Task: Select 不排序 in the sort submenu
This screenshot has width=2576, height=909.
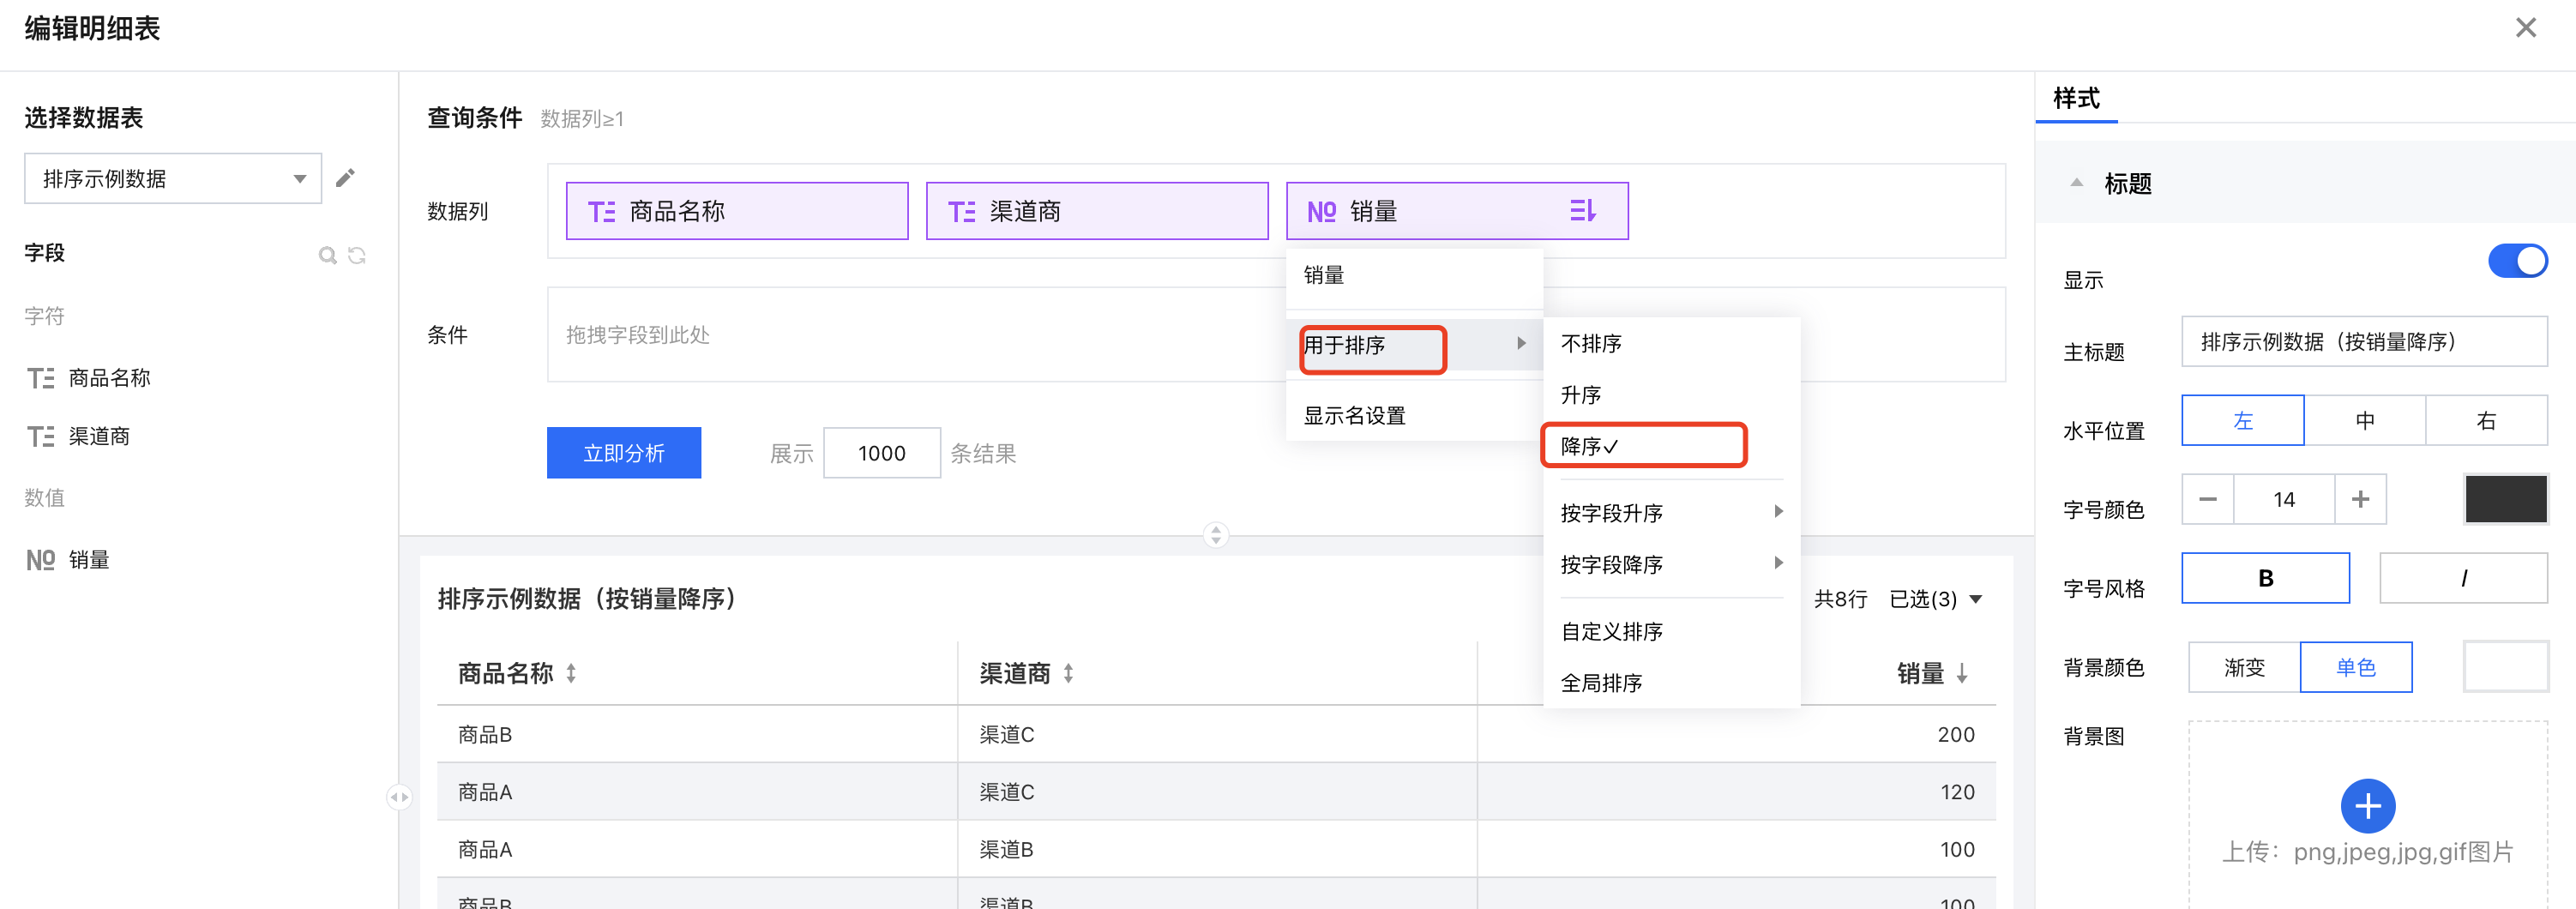Action: click(x=1671, y=343)
